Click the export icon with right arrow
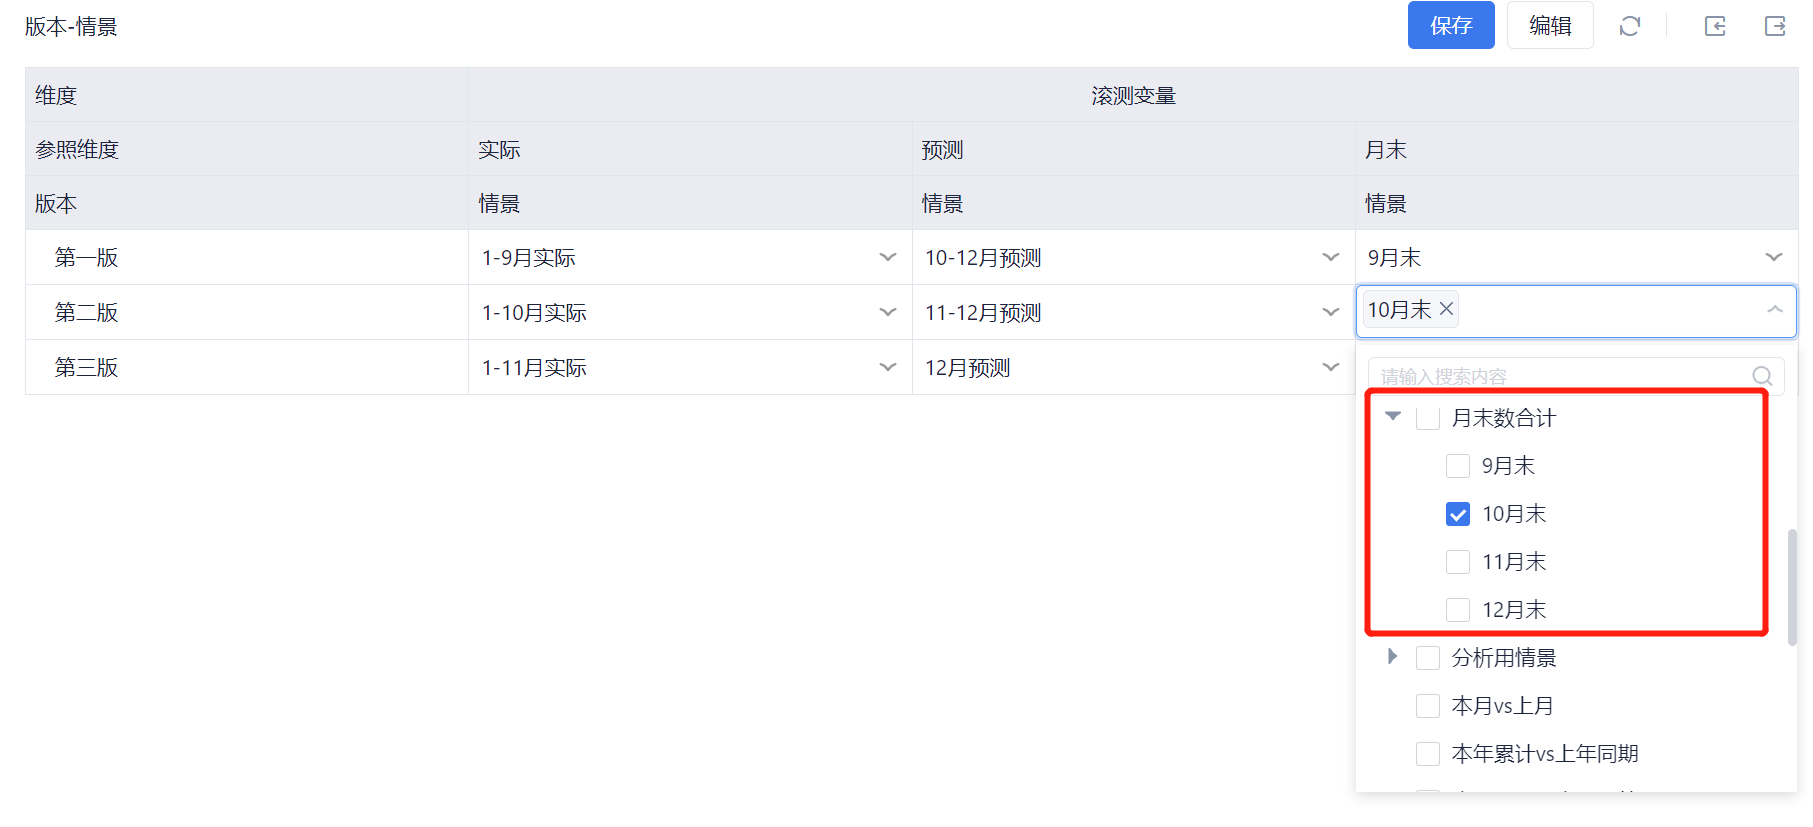1813x827 pixels. [x=1775, y=26]
